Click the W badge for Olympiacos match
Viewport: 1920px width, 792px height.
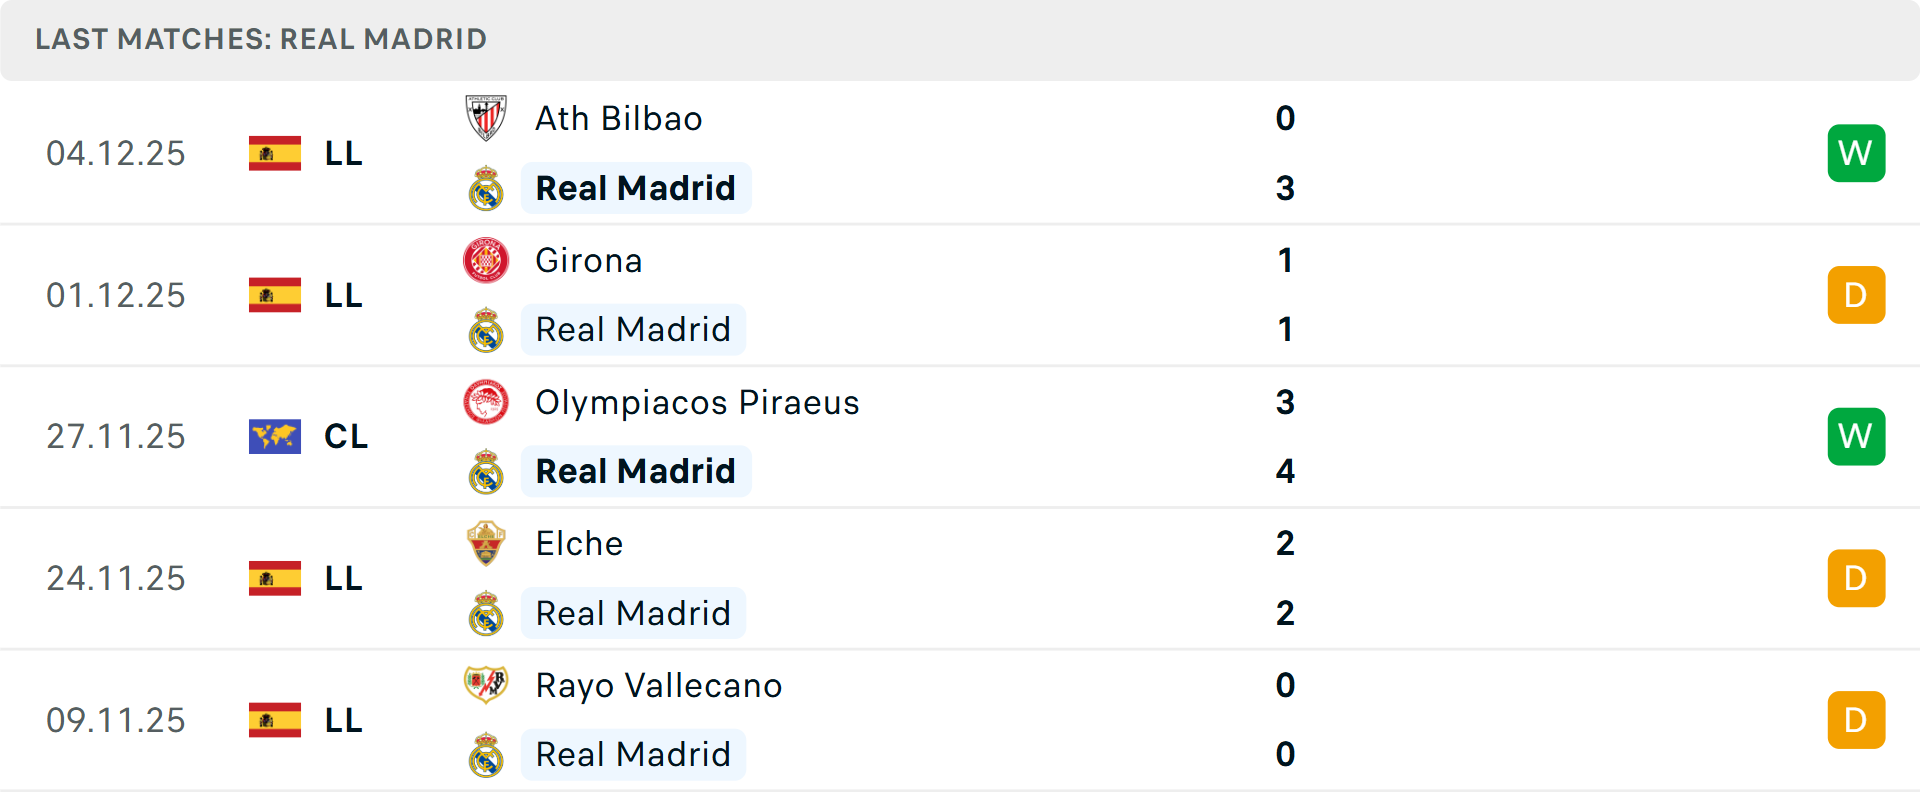(x=1856, y=436)
